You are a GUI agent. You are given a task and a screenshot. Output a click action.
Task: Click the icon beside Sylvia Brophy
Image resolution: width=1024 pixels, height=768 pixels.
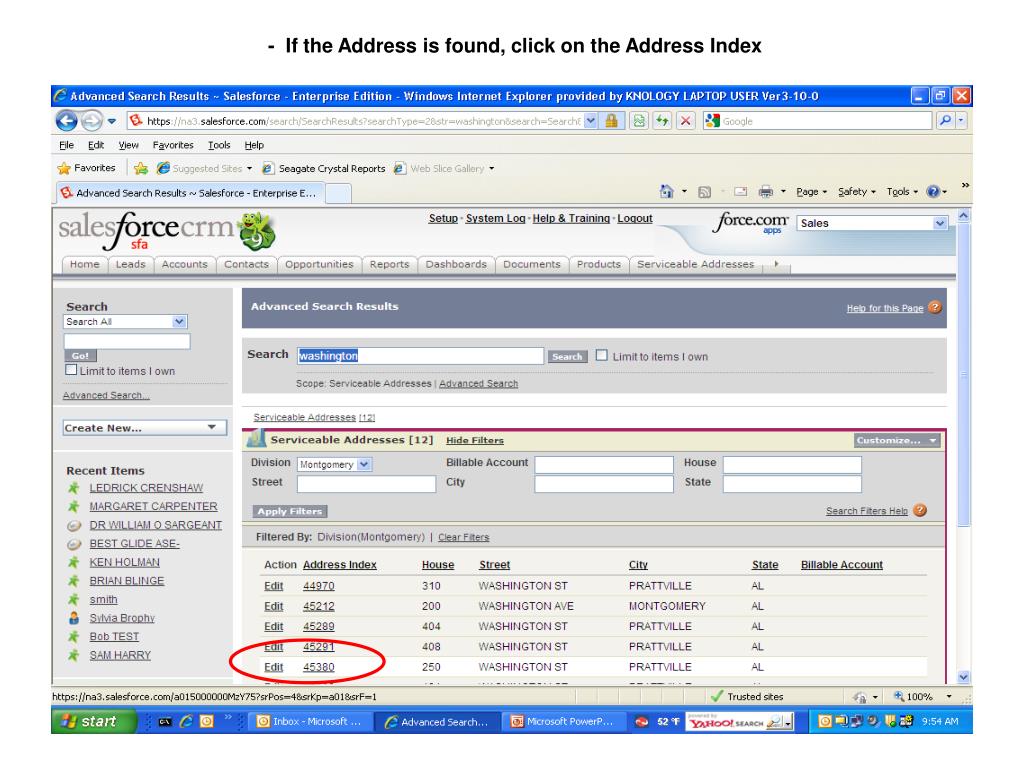point(74,618)
